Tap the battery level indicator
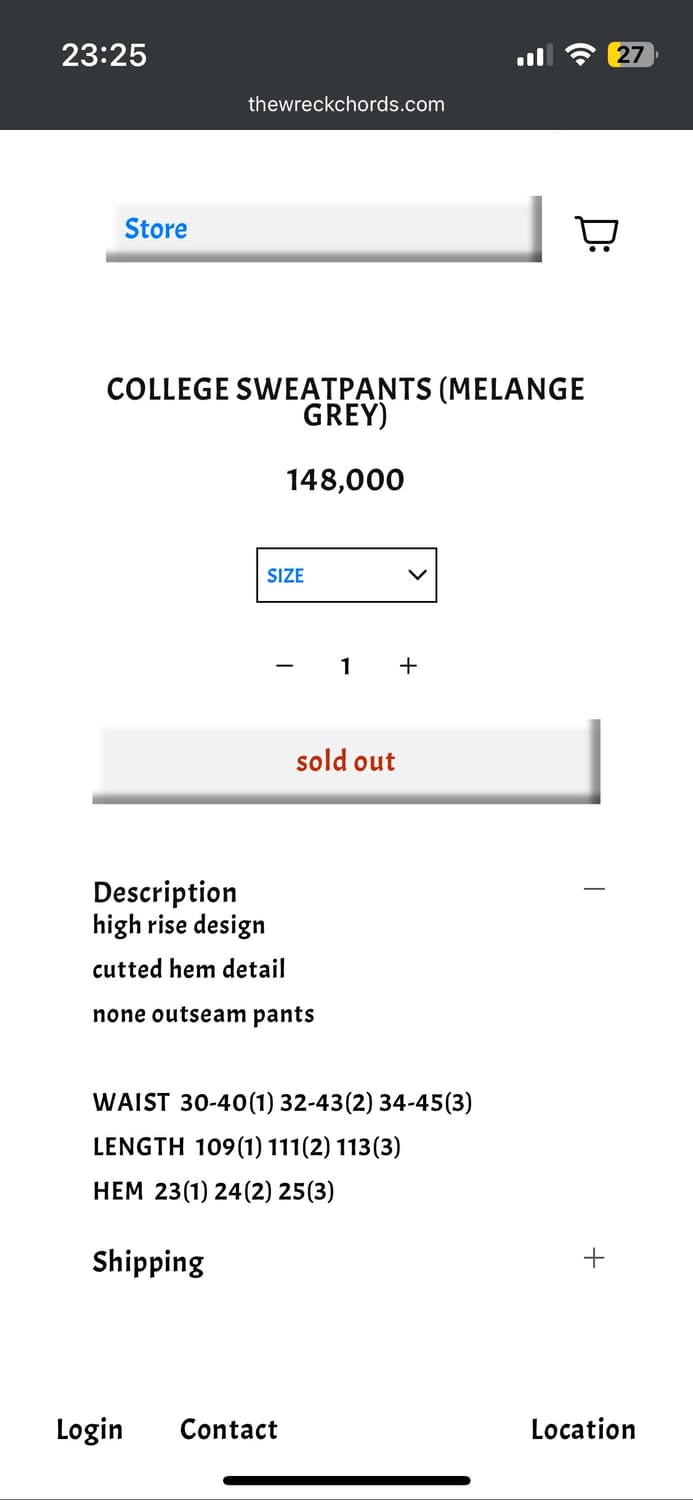 631,55
